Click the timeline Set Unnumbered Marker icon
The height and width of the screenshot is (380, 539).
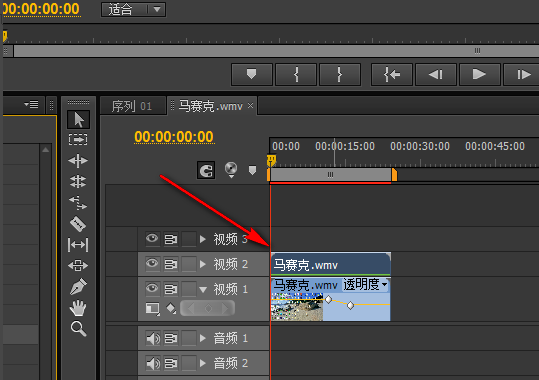pos(252,170)
